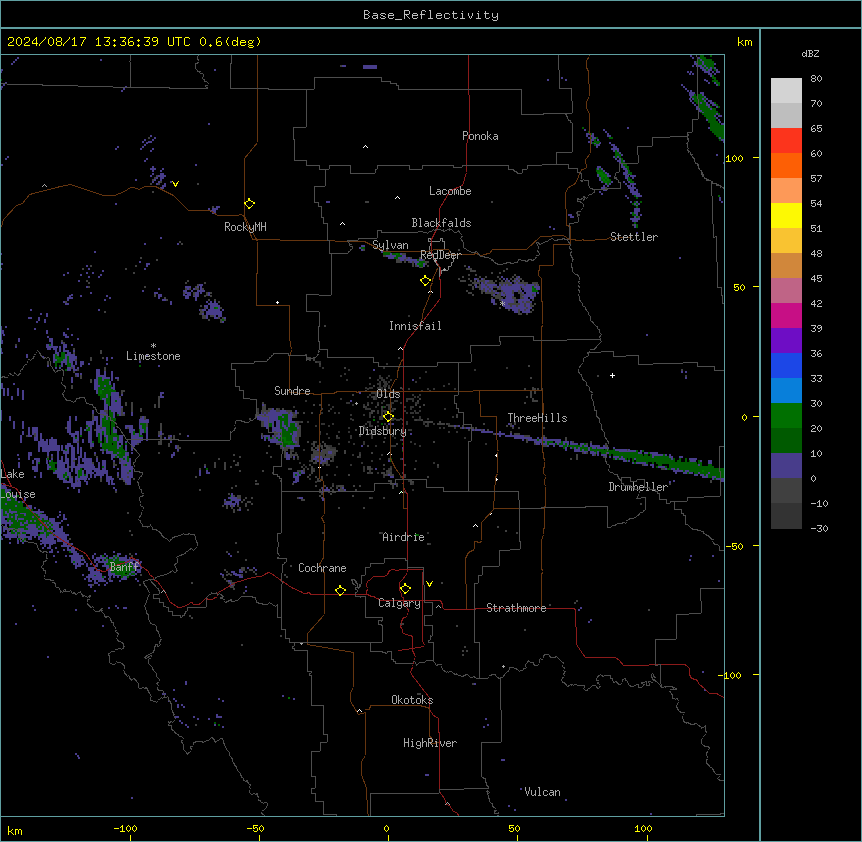The height and width of the screenshot is (842, 862).
Task: Click the 80 value on dBZ legend
Action: 816,79
